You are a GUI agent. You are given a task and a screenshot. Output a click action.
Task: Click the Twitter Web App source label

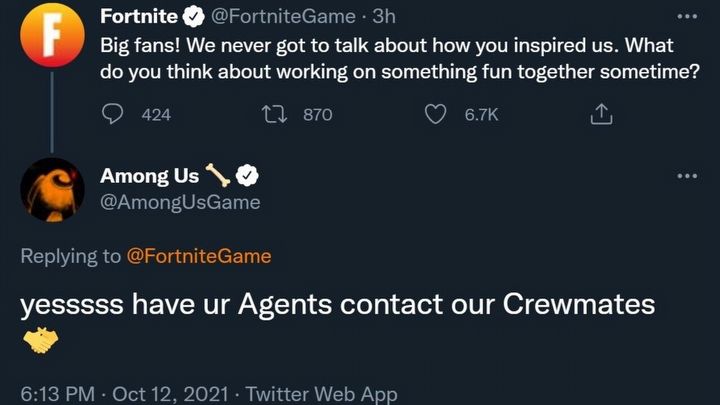[x=321, y=394]
